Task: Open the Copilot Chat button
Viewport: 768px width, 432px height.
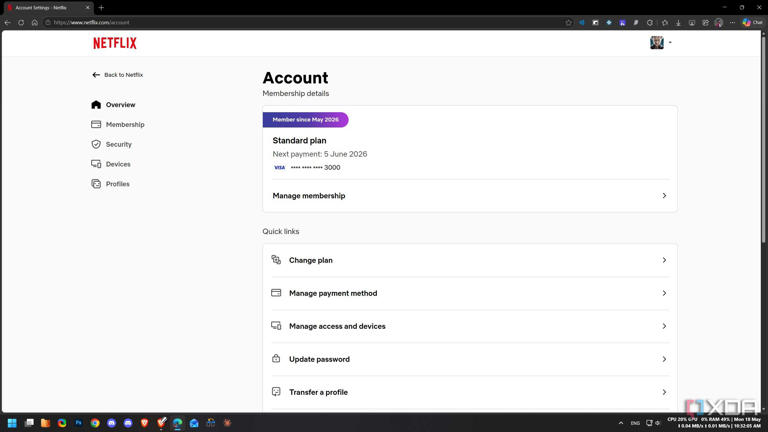Action: [752, 23]
